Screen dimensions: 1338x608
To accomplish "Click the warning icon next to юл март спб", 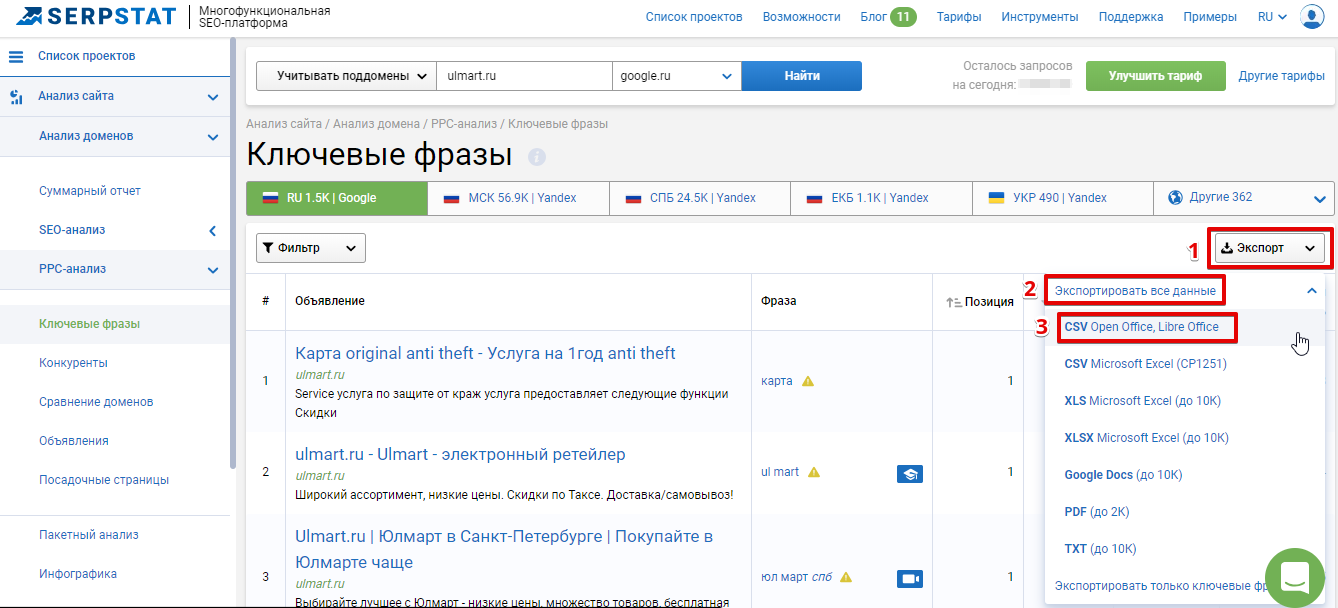I will [846, 577].
